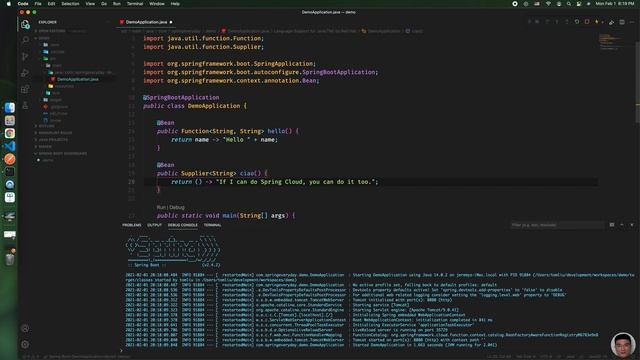Open the Extensions view
This screenshot has height=360, width=640.
25,89
